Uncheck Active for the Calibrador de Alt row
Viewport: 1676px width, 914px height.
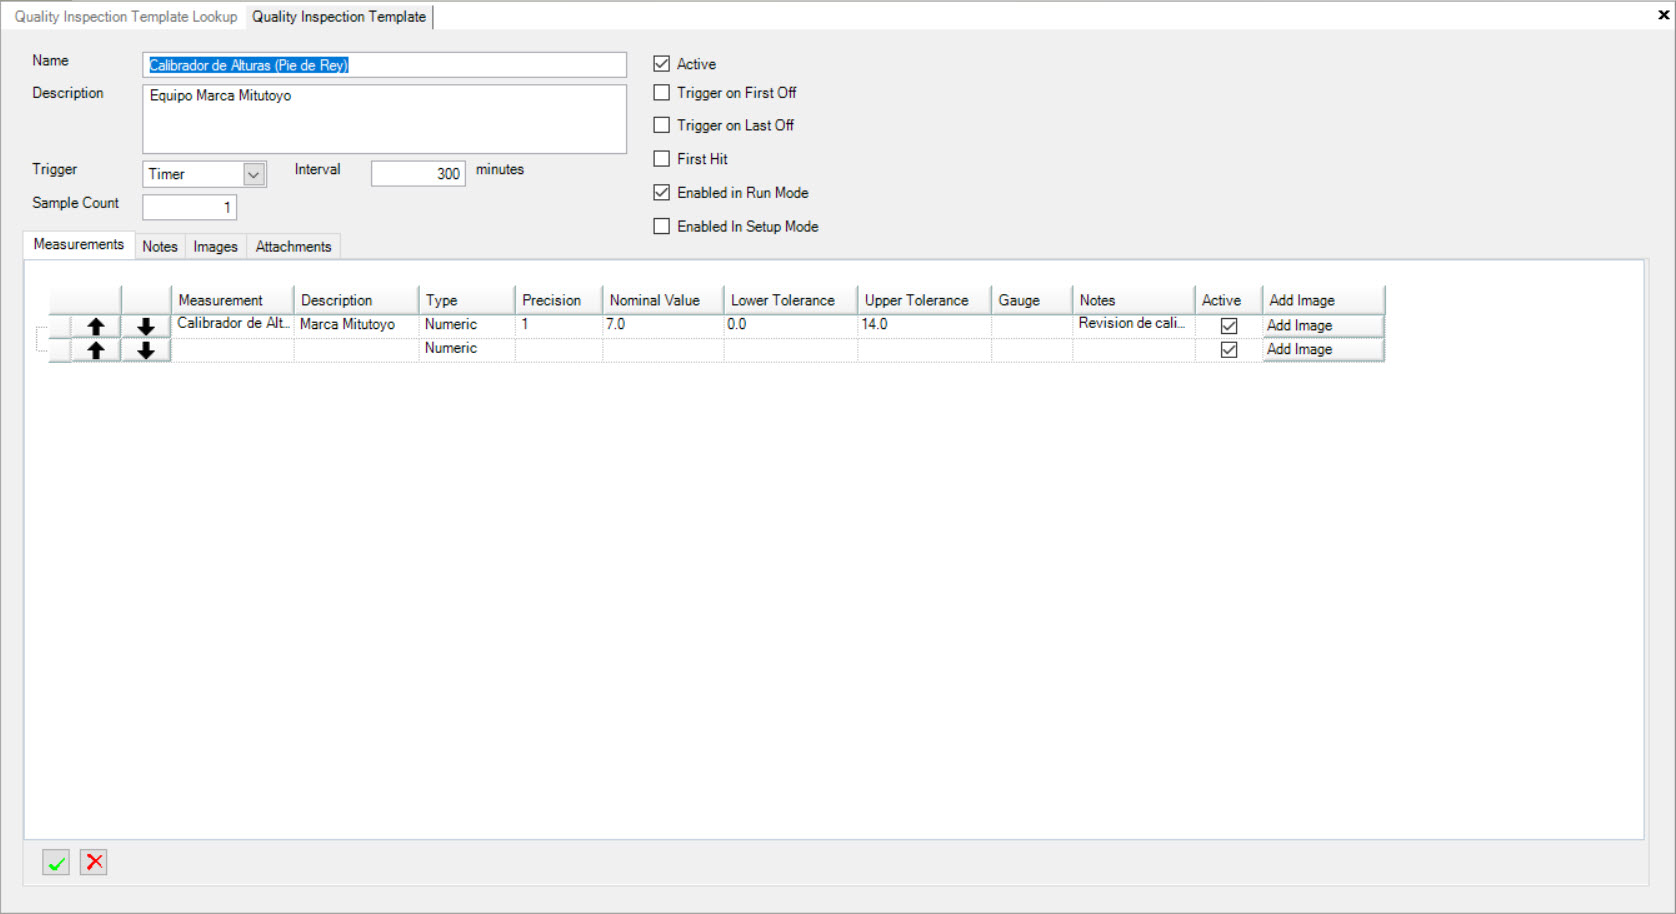pos(1229,326)
